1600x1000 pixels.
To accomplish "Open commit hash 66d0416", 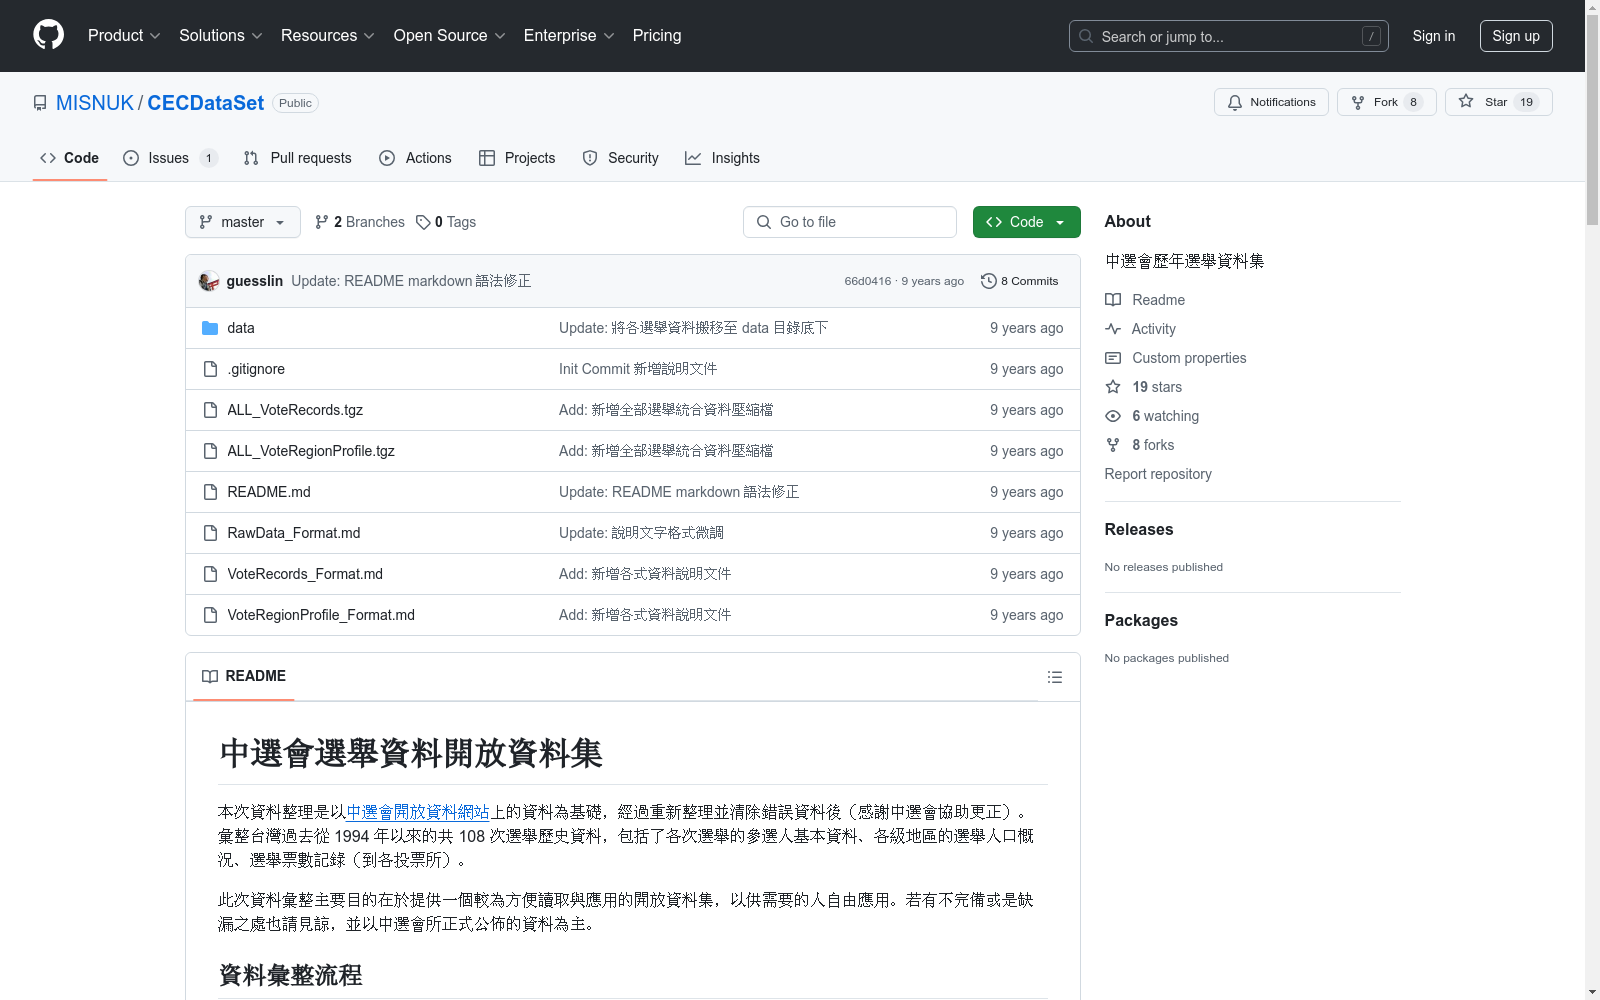I will [x=867, y=281].
